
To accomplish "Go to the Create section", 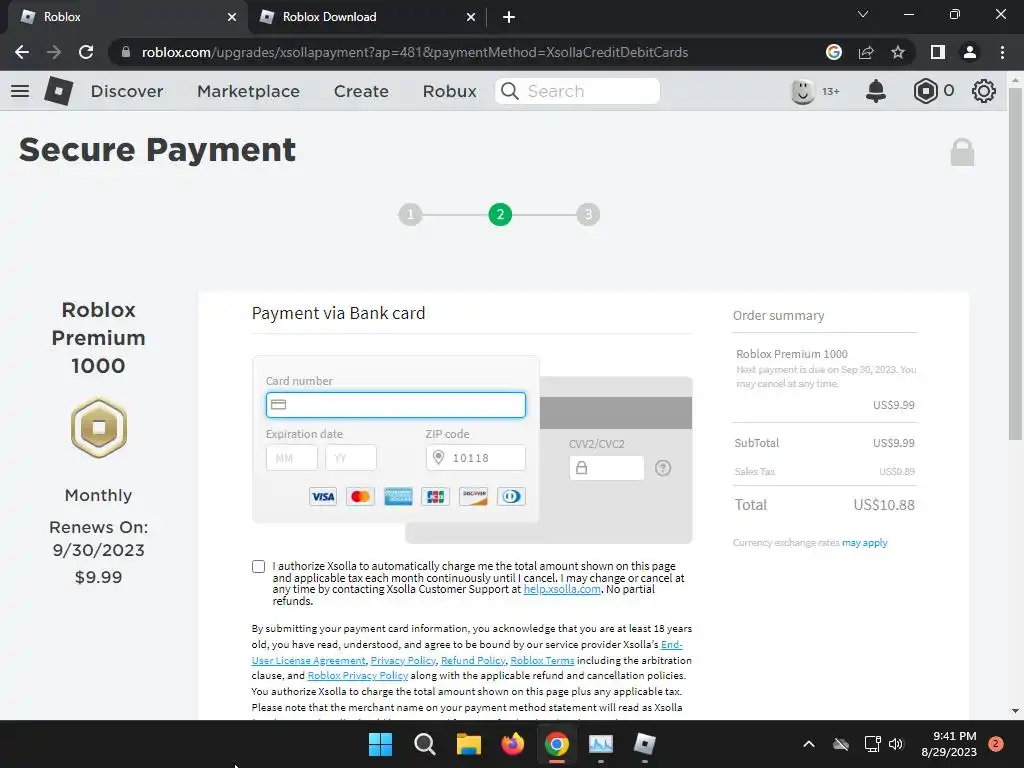I will click(x=361, y=91).
